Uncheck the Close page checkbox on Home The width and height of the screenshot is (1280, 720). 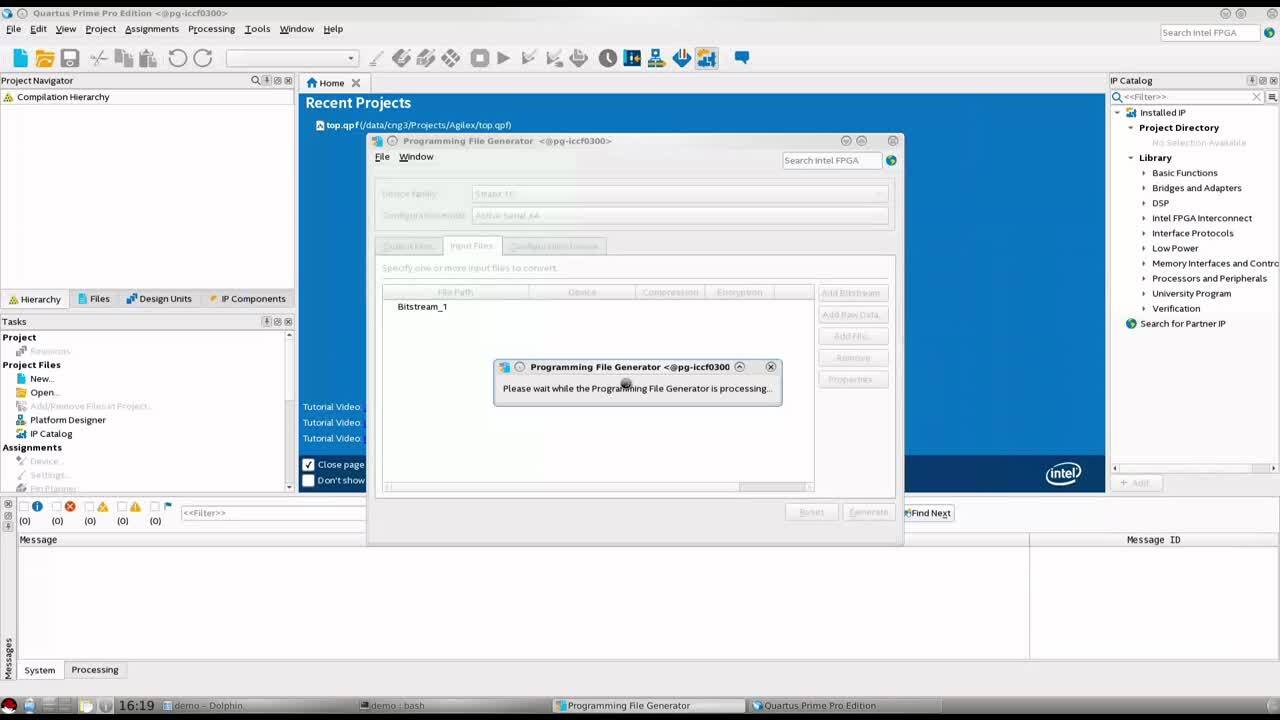tap(309, 465)
